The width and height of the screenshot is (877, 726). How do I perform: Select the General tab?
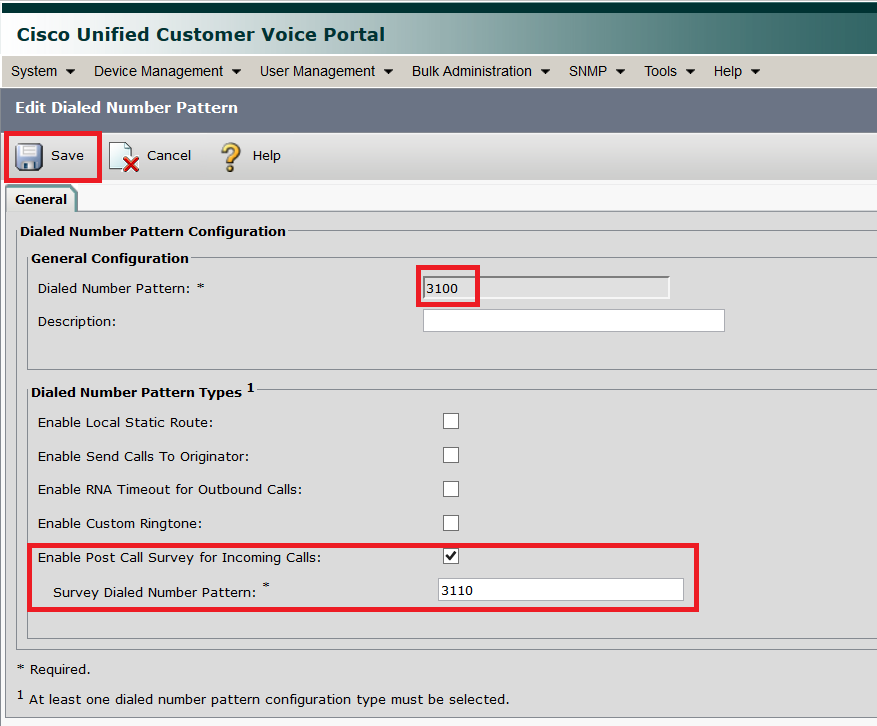pyautogui.click(x=40, y=199)
